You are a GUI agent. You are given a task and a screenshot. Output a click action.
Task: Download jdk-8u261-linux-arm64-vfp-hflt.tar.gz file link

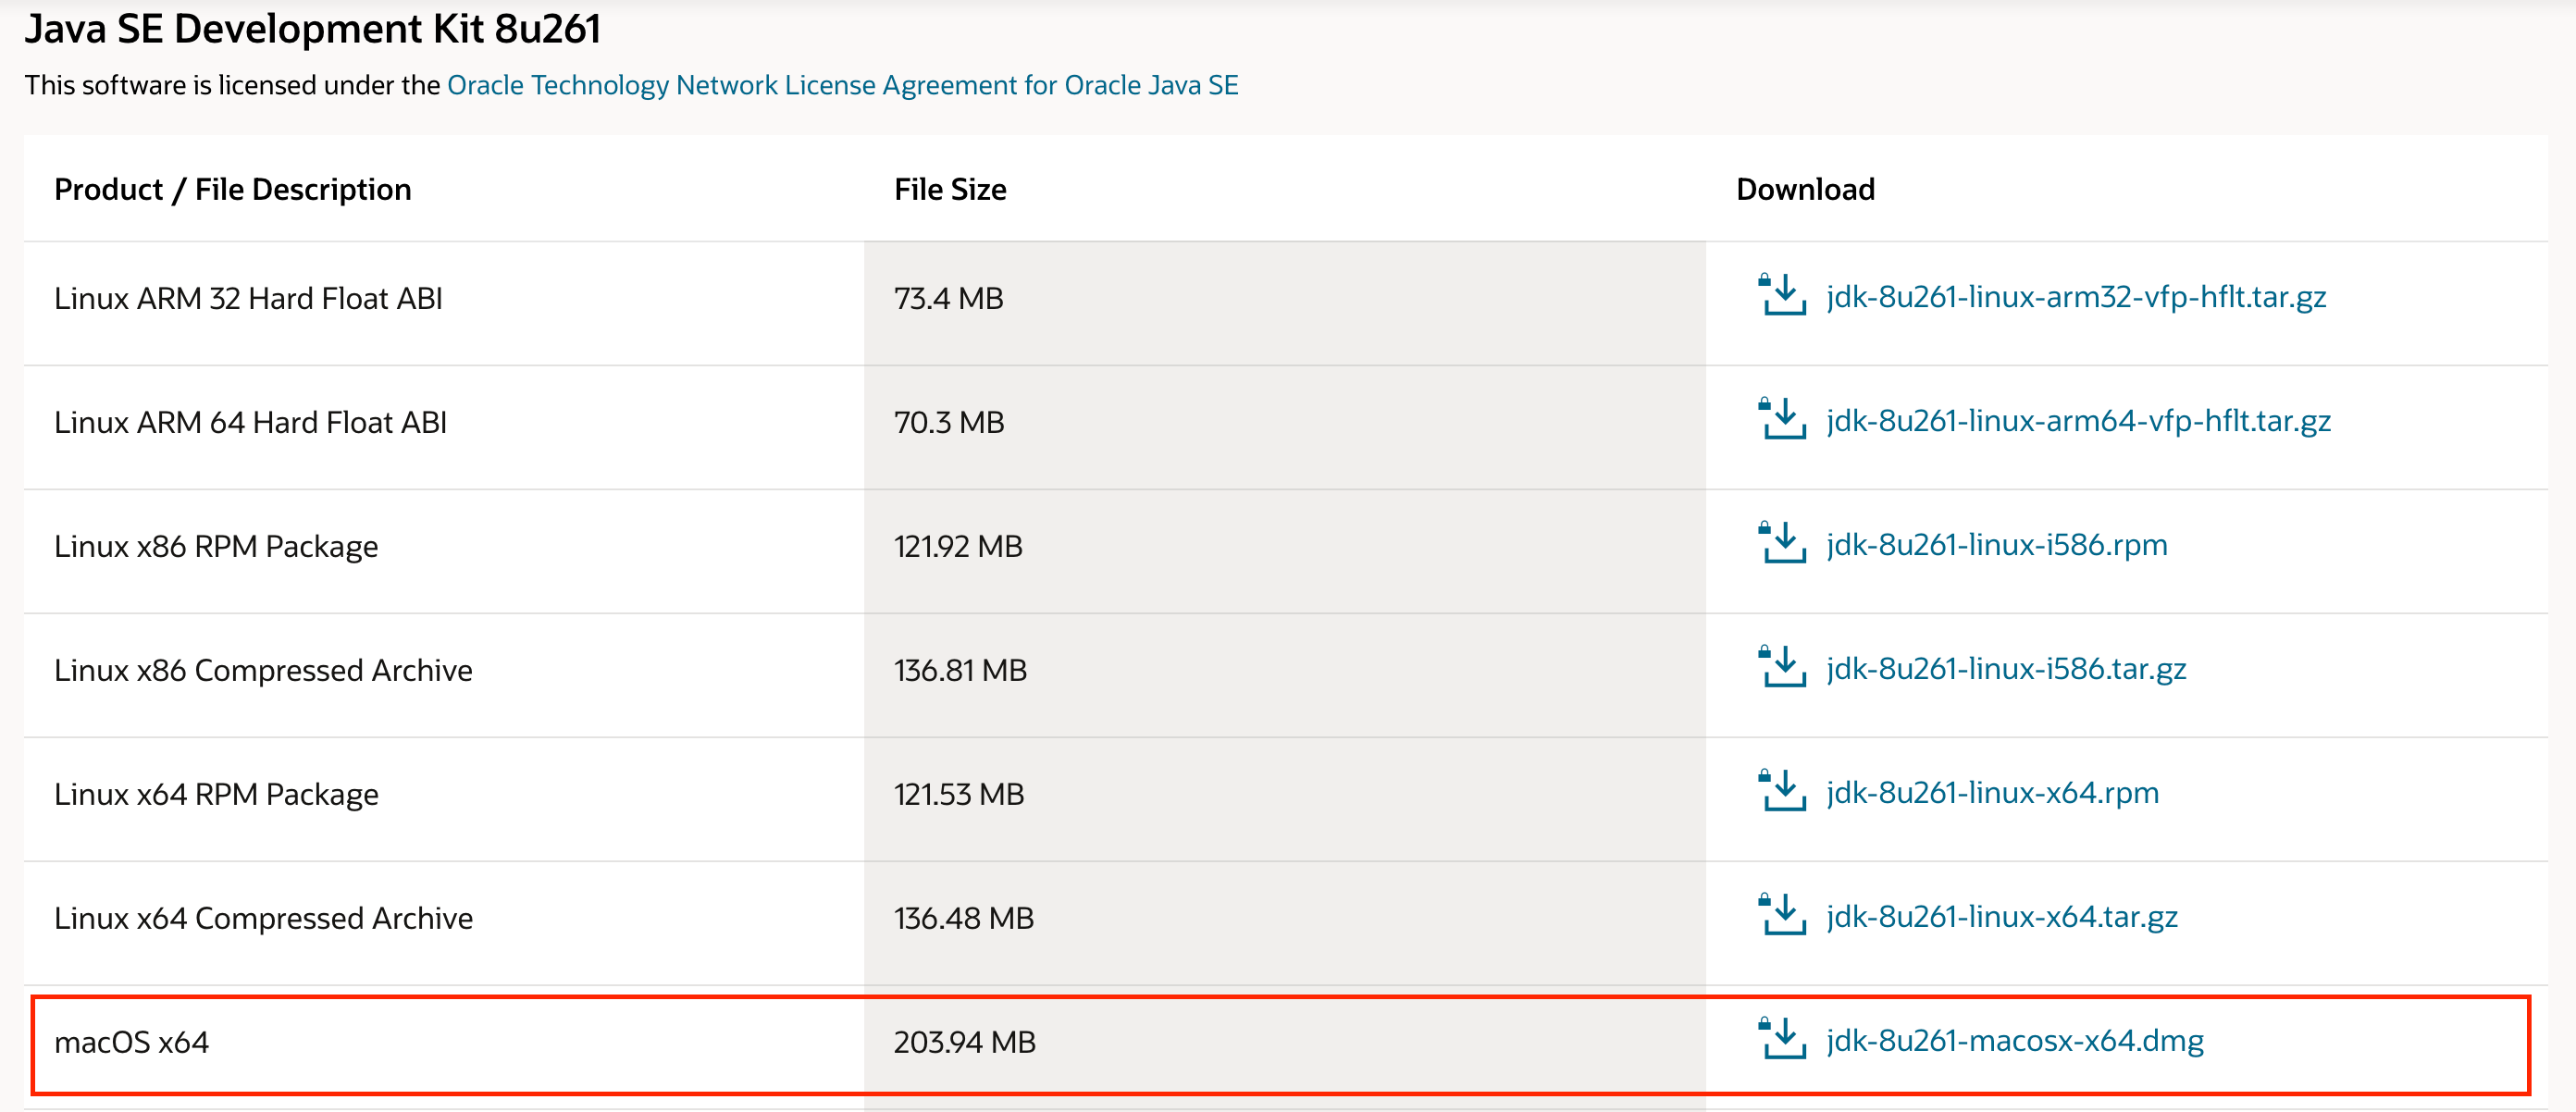click(x=2078, y=421)
